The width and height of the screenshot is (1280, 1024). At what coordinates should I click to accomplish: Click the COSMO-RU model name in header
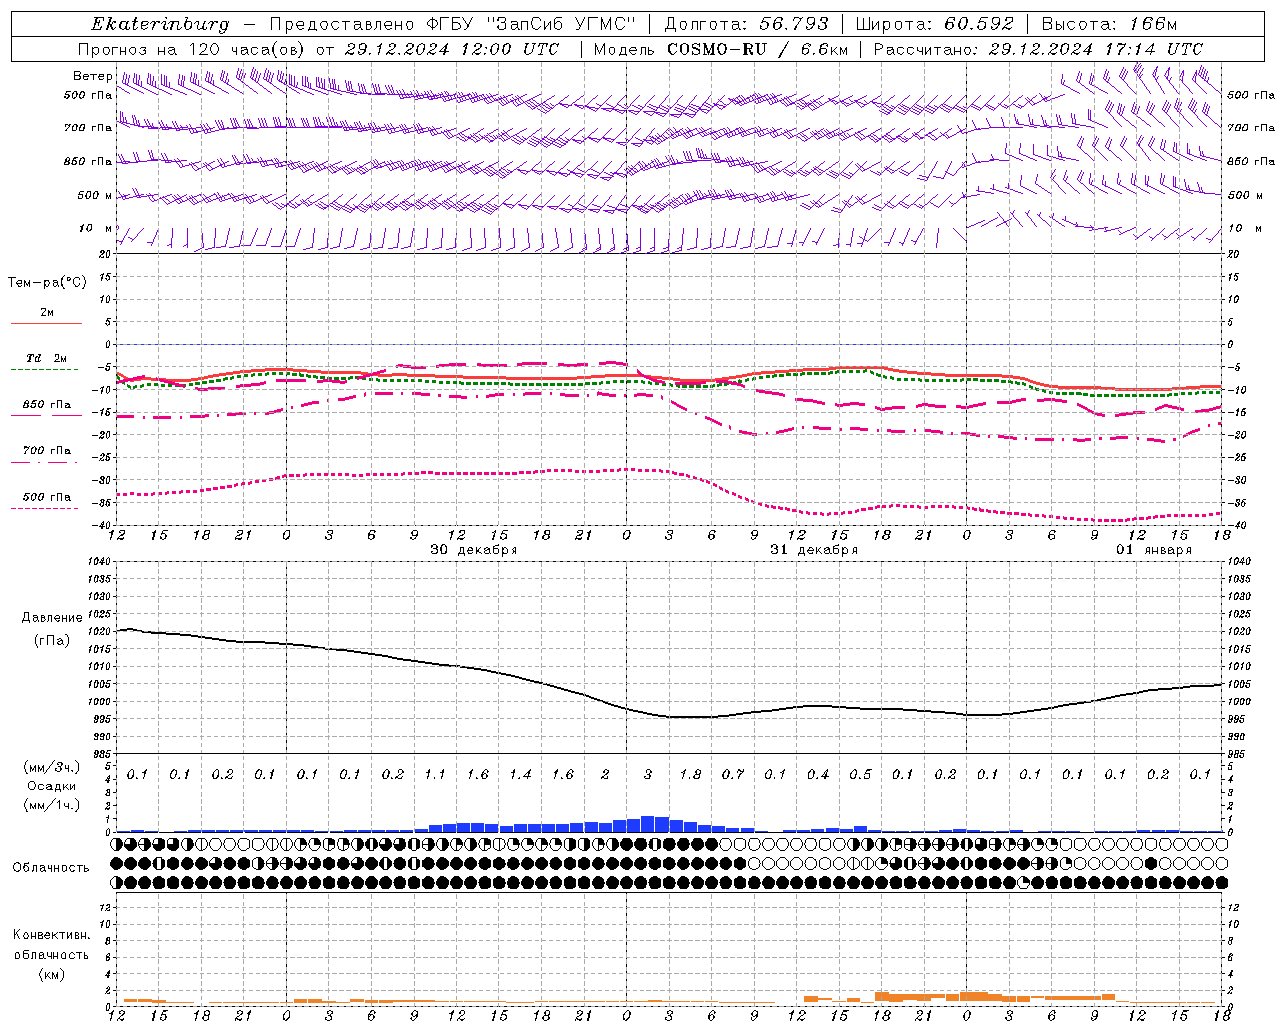click(x=717, y=49)
